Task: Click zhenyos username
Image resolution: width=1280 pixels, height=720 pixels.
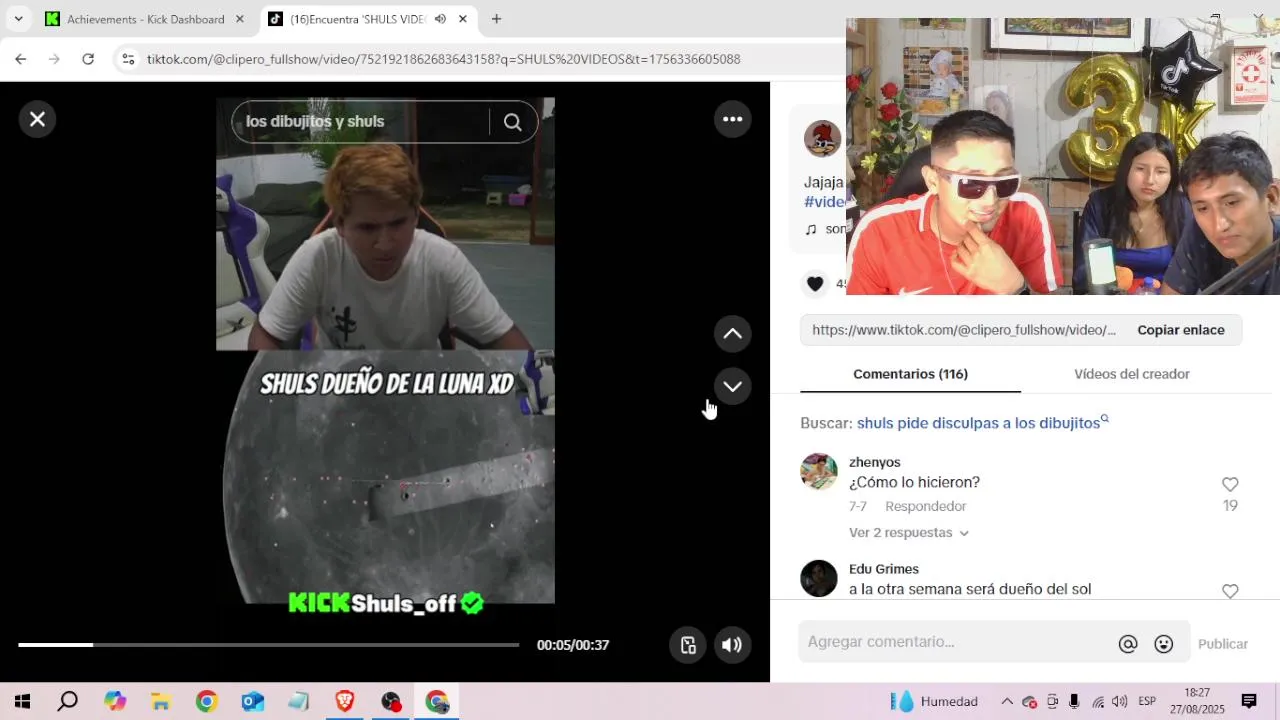Action: [x=875, y=462]
